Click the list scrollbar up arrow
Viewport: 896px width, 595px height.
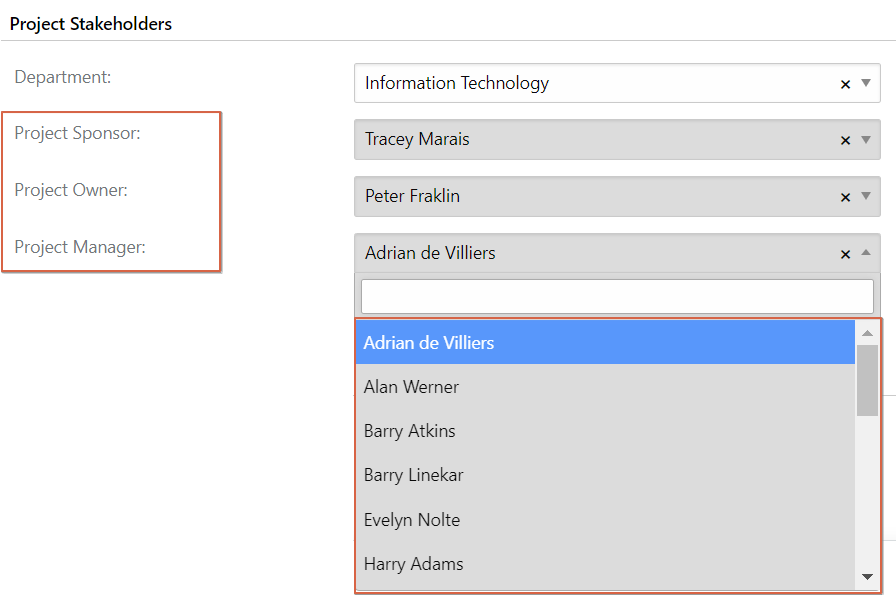click(x=867, y=333)
